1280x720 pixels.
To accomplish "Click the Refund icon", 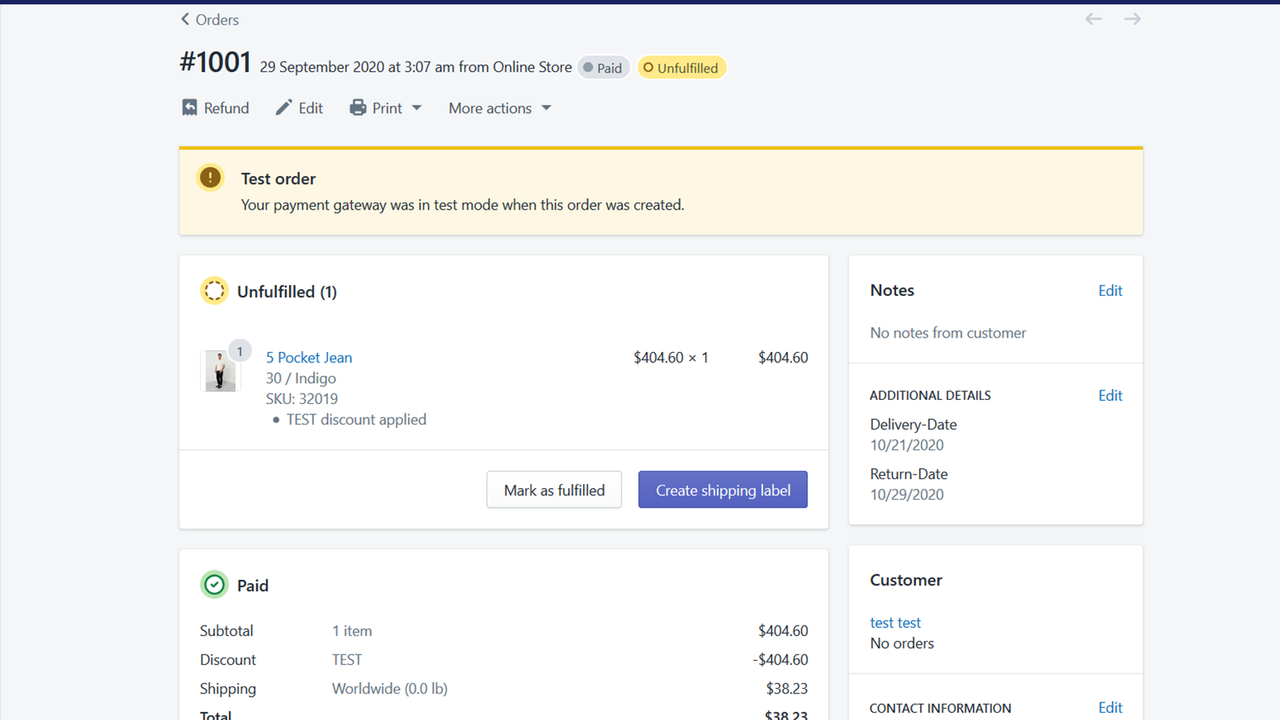I will (189, 107).
